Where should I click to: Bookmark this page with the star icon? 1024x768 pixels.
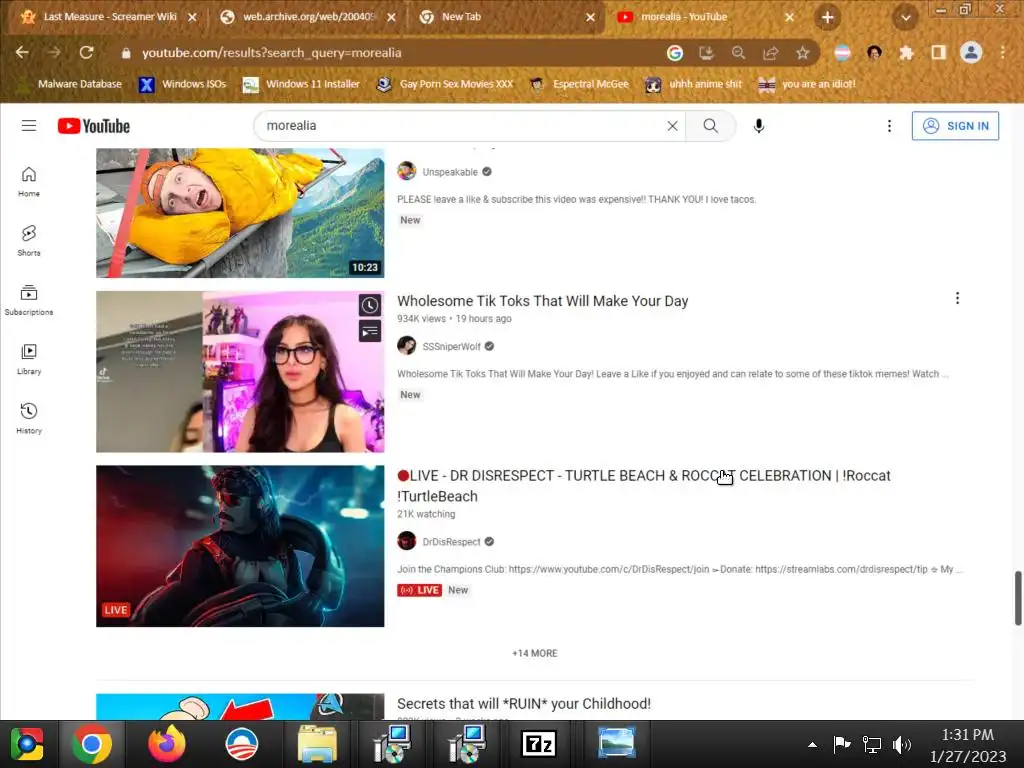803,53
